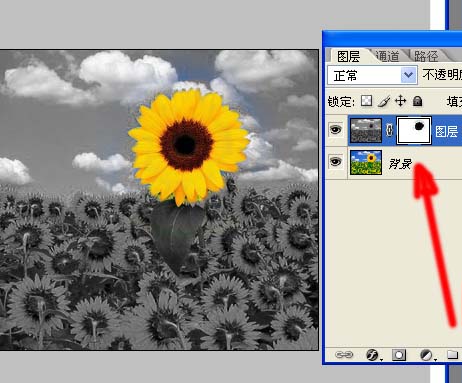The height and width of the screenshot is (383, 462).
Task: Toggle the link between layer and mask
Action: (389, 130)
